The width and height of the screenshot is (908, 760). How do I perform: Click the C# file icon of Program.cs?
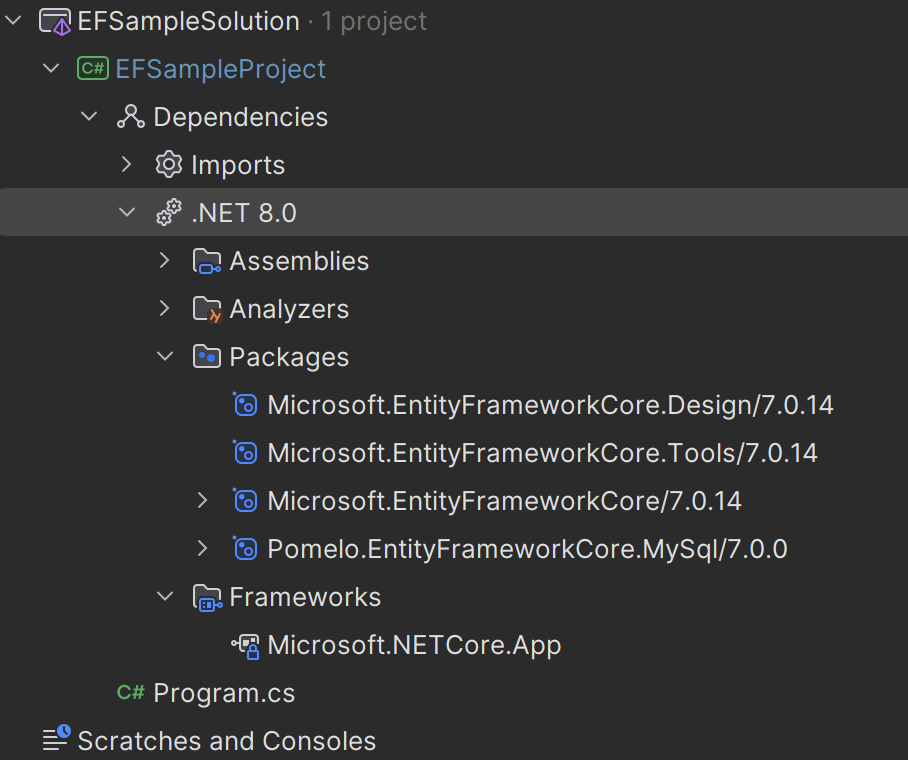tap(130, 692)
